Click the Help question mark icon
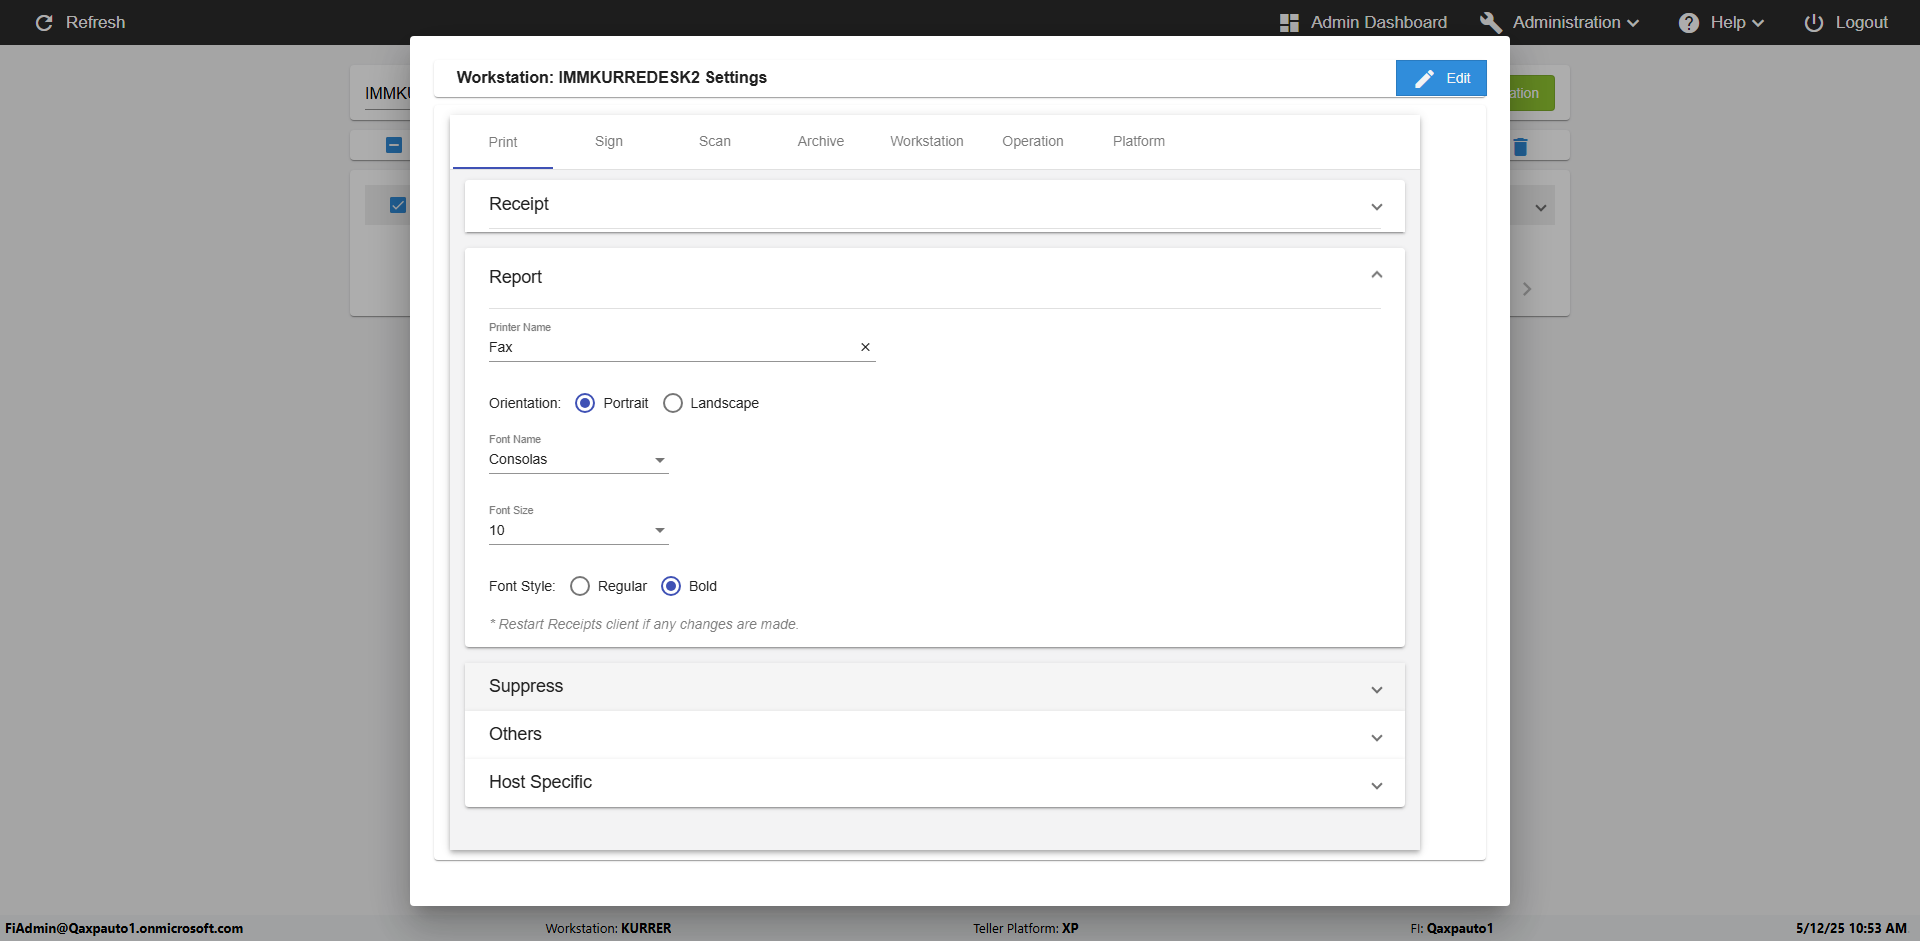 pos(1688,22)
